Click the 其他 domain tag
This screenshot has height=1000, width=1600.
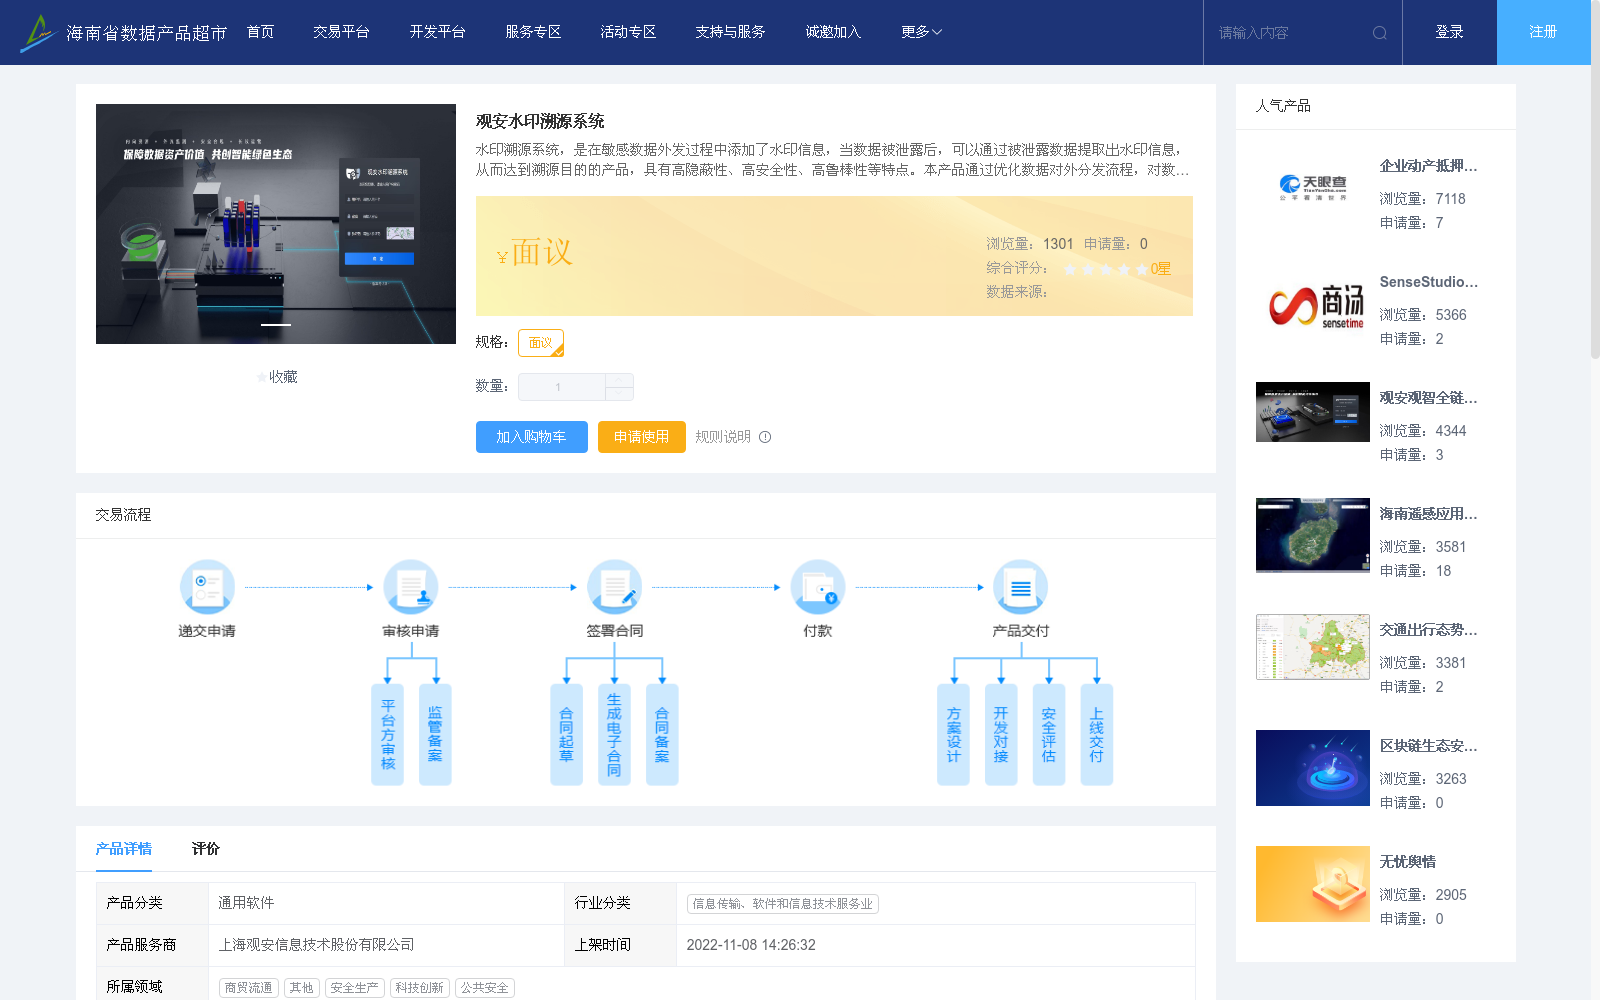click(x=301, y=988)
